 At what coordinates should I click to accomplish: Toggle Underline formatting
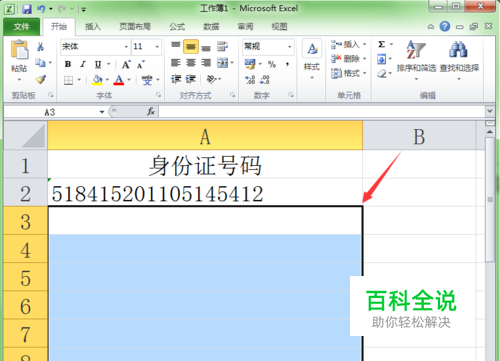coord(98,64)
